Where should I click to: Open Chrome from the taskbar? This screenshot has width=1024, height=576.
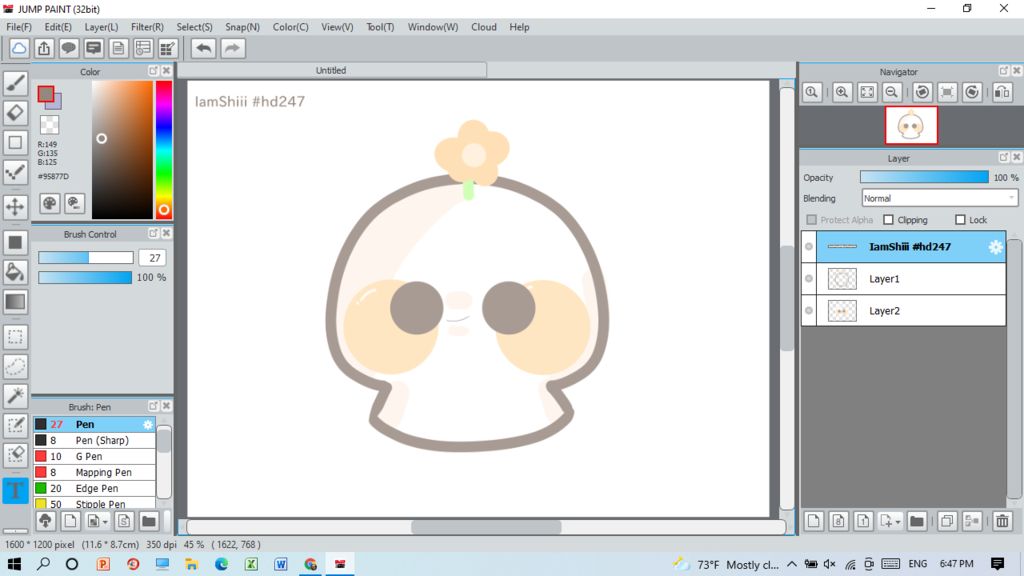click(x=310, y=564)
